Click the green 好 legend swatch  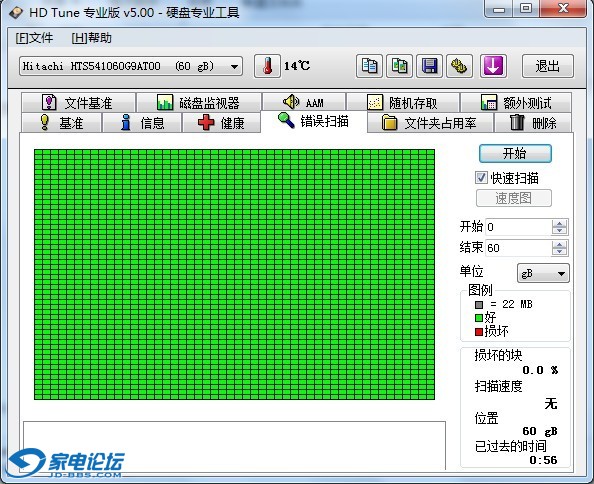coord(479,318)
